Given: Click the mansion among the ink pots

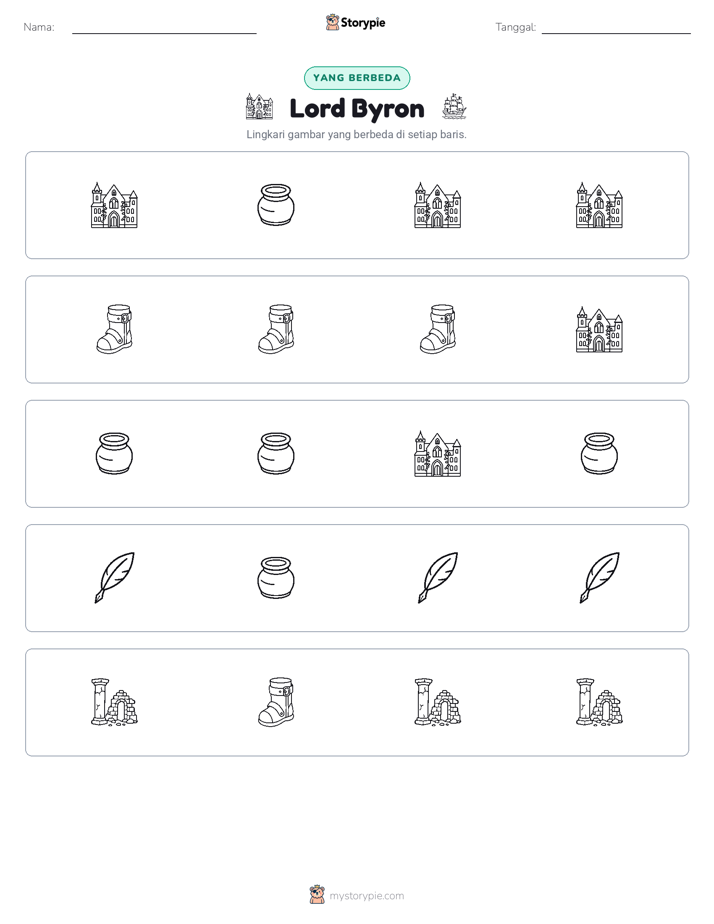Looking at the screenshot, I should tap(438, 454).
